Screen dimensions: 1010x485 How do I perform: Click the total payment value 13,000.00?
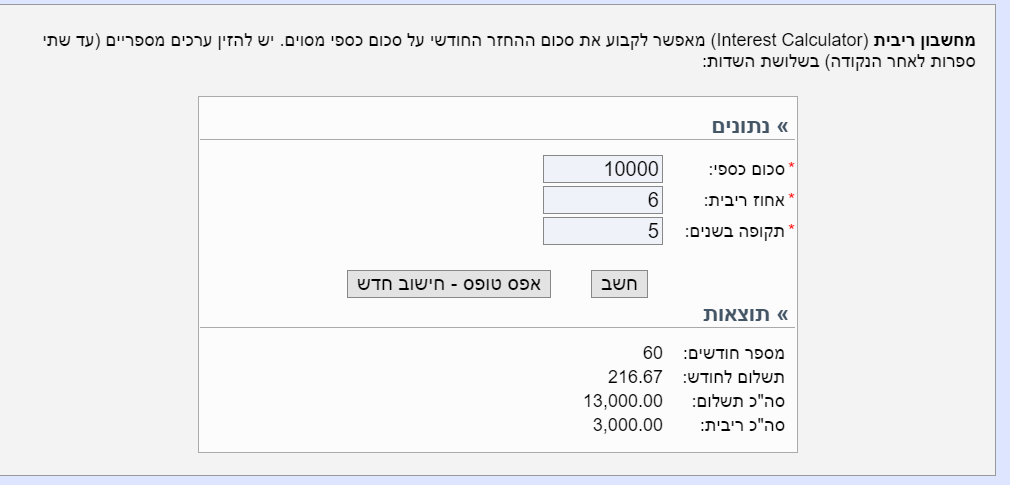pyautogui.click(x=623, y=401)
